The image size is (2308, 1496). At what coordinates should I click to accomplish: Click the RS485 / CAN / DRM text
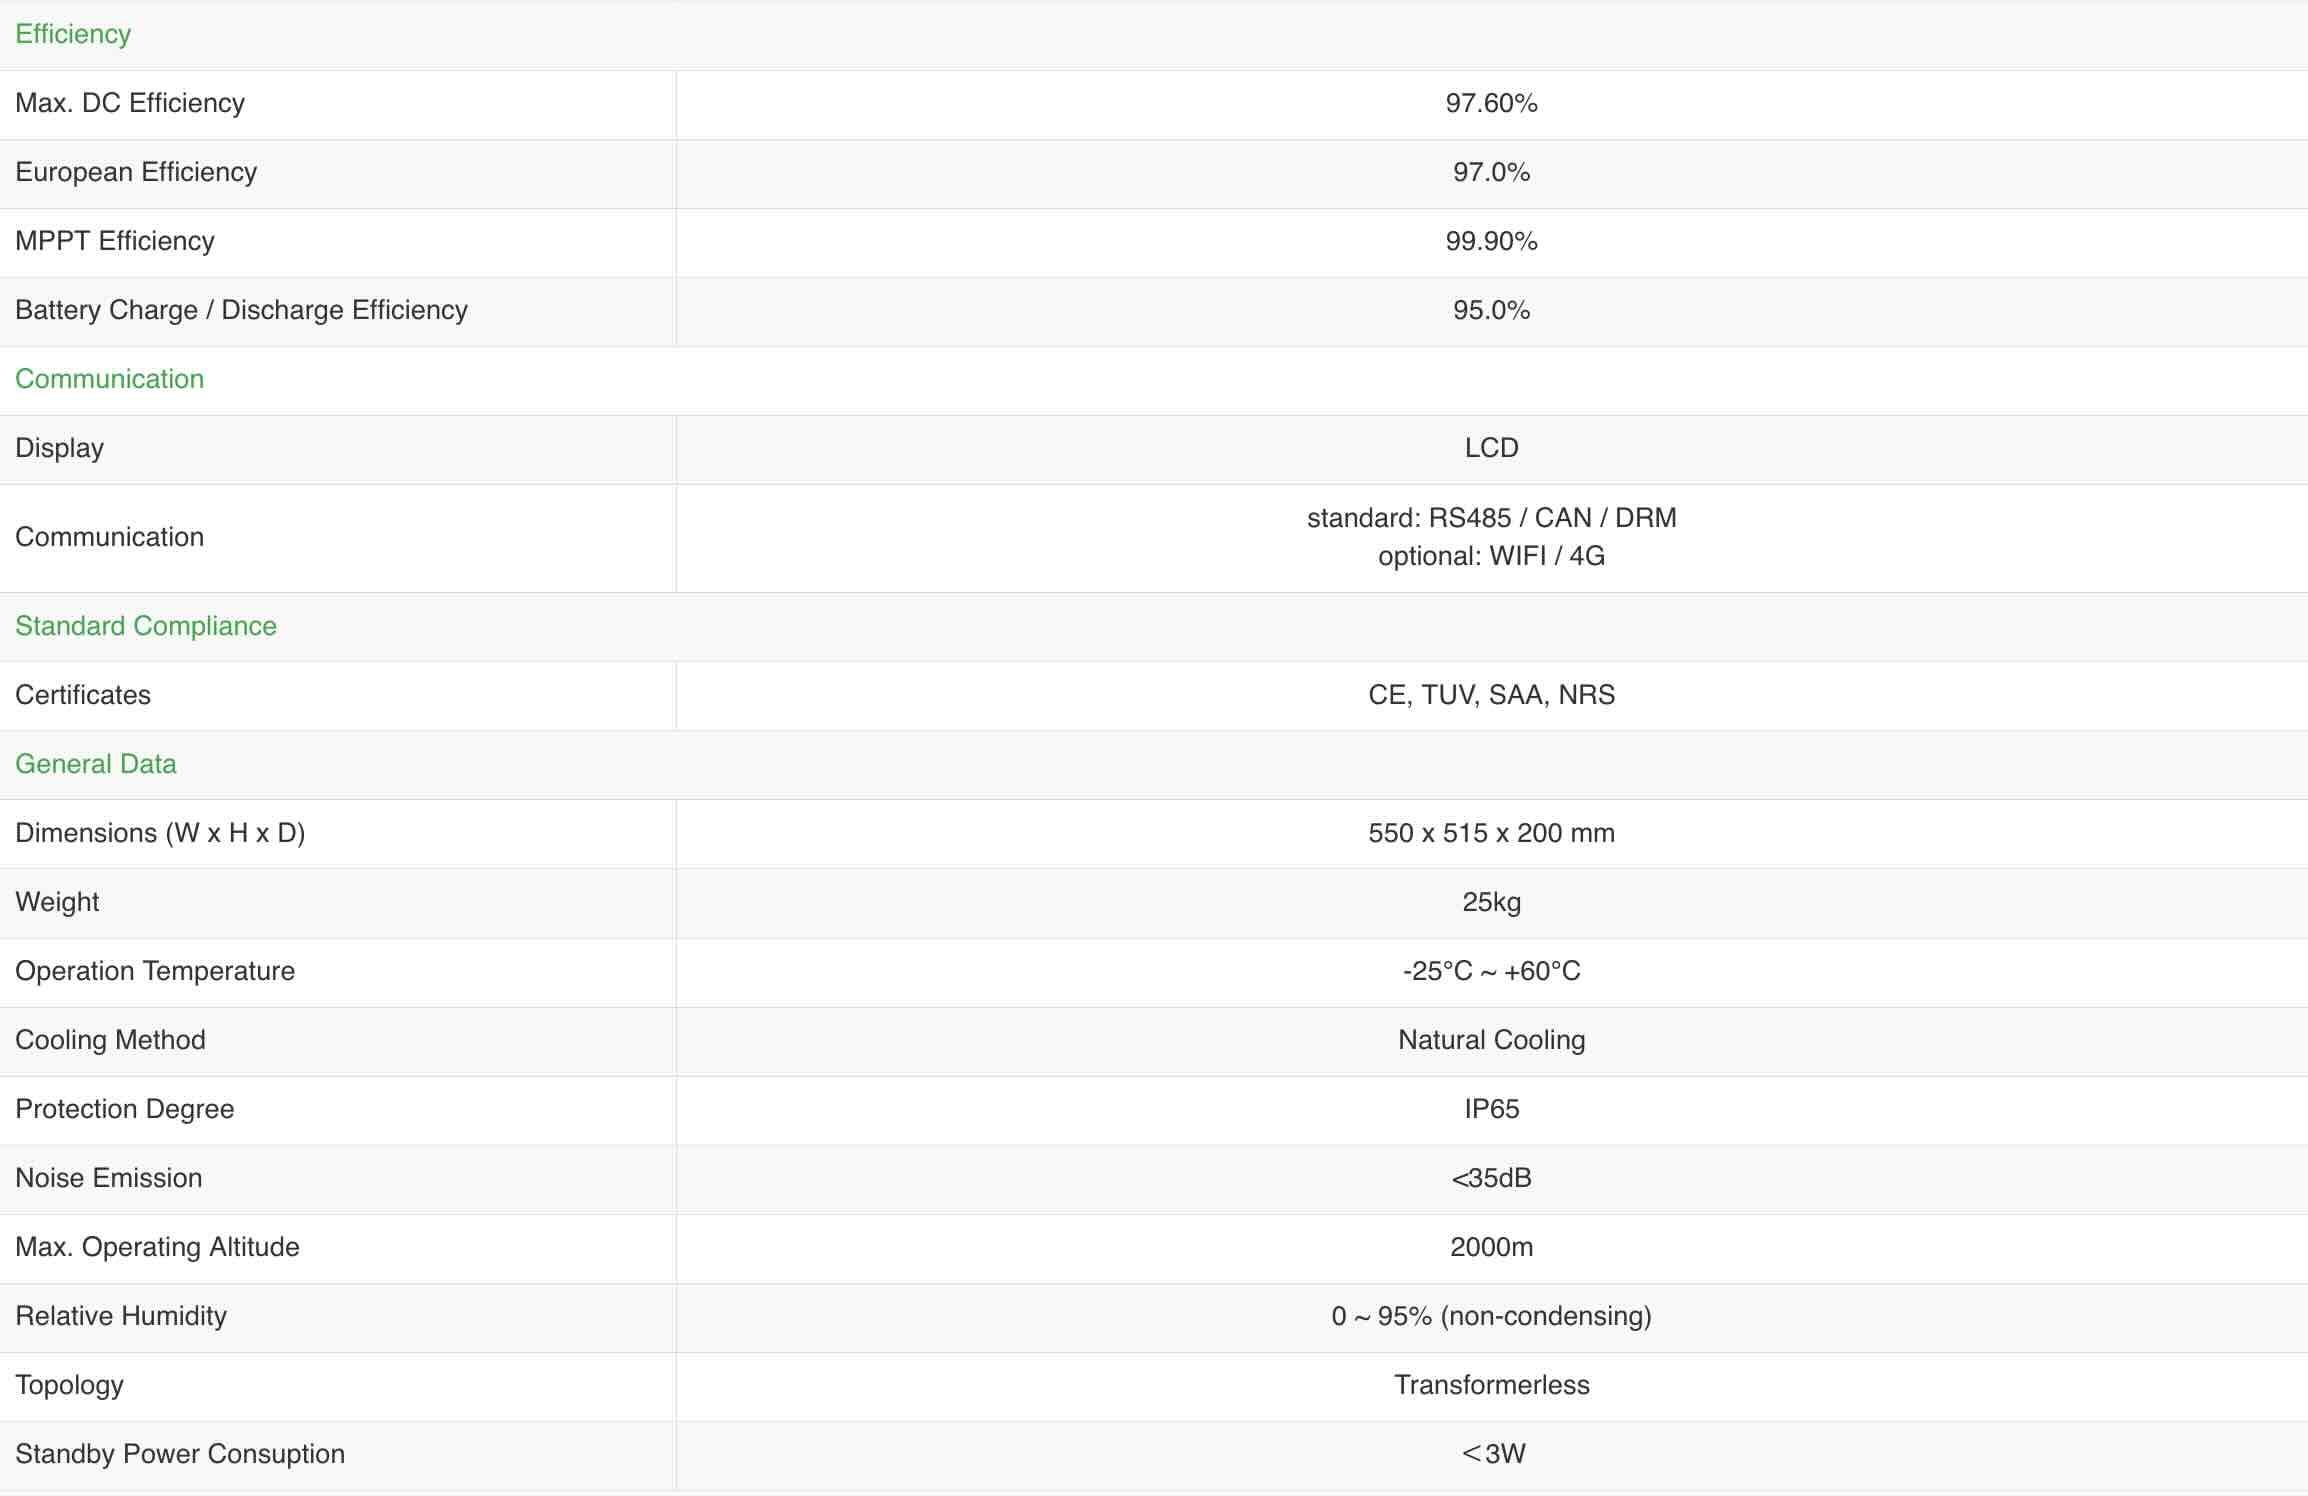pyautogui.click(x=1552, y=518)
